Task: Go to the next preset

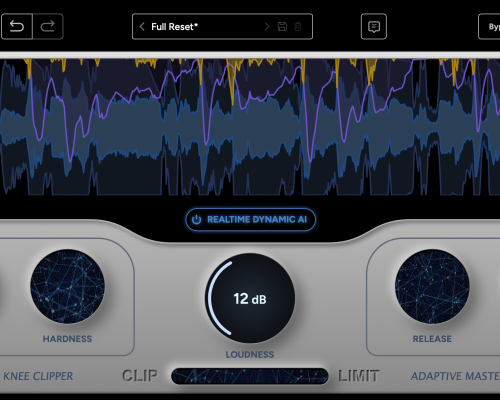Action: click(267, 26)
